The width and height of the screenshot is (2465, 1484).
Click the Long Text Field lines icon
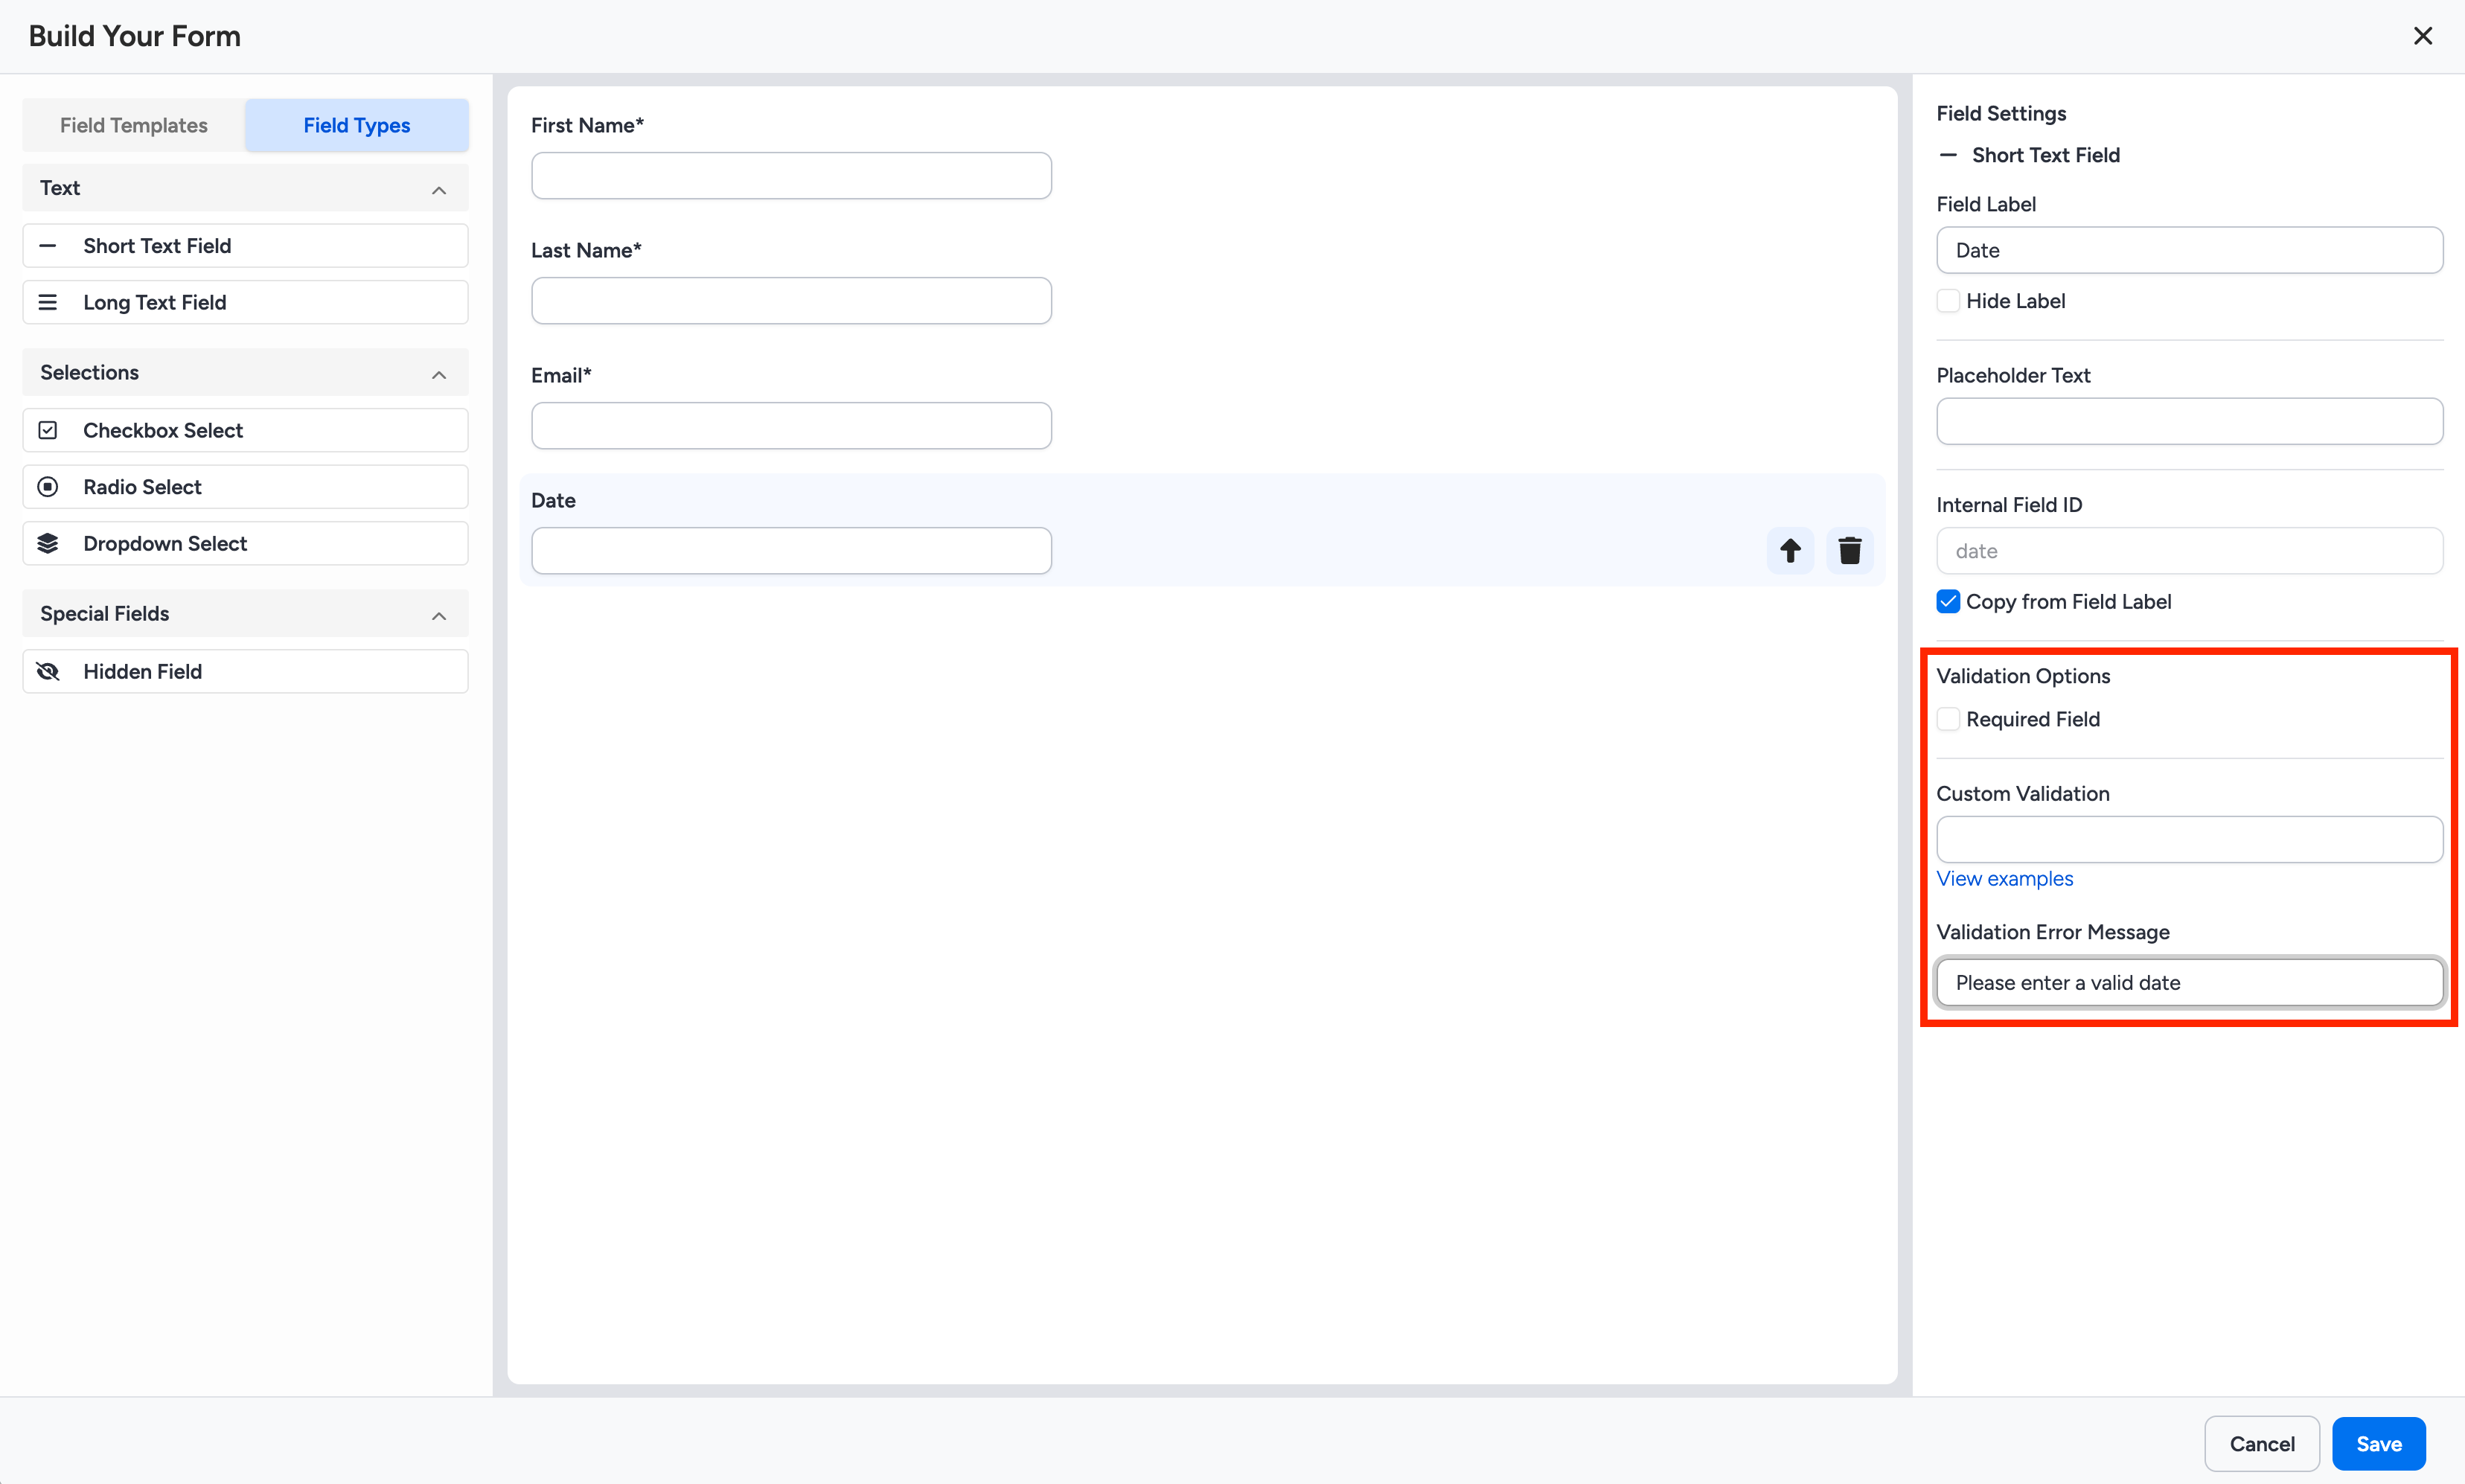47,301
